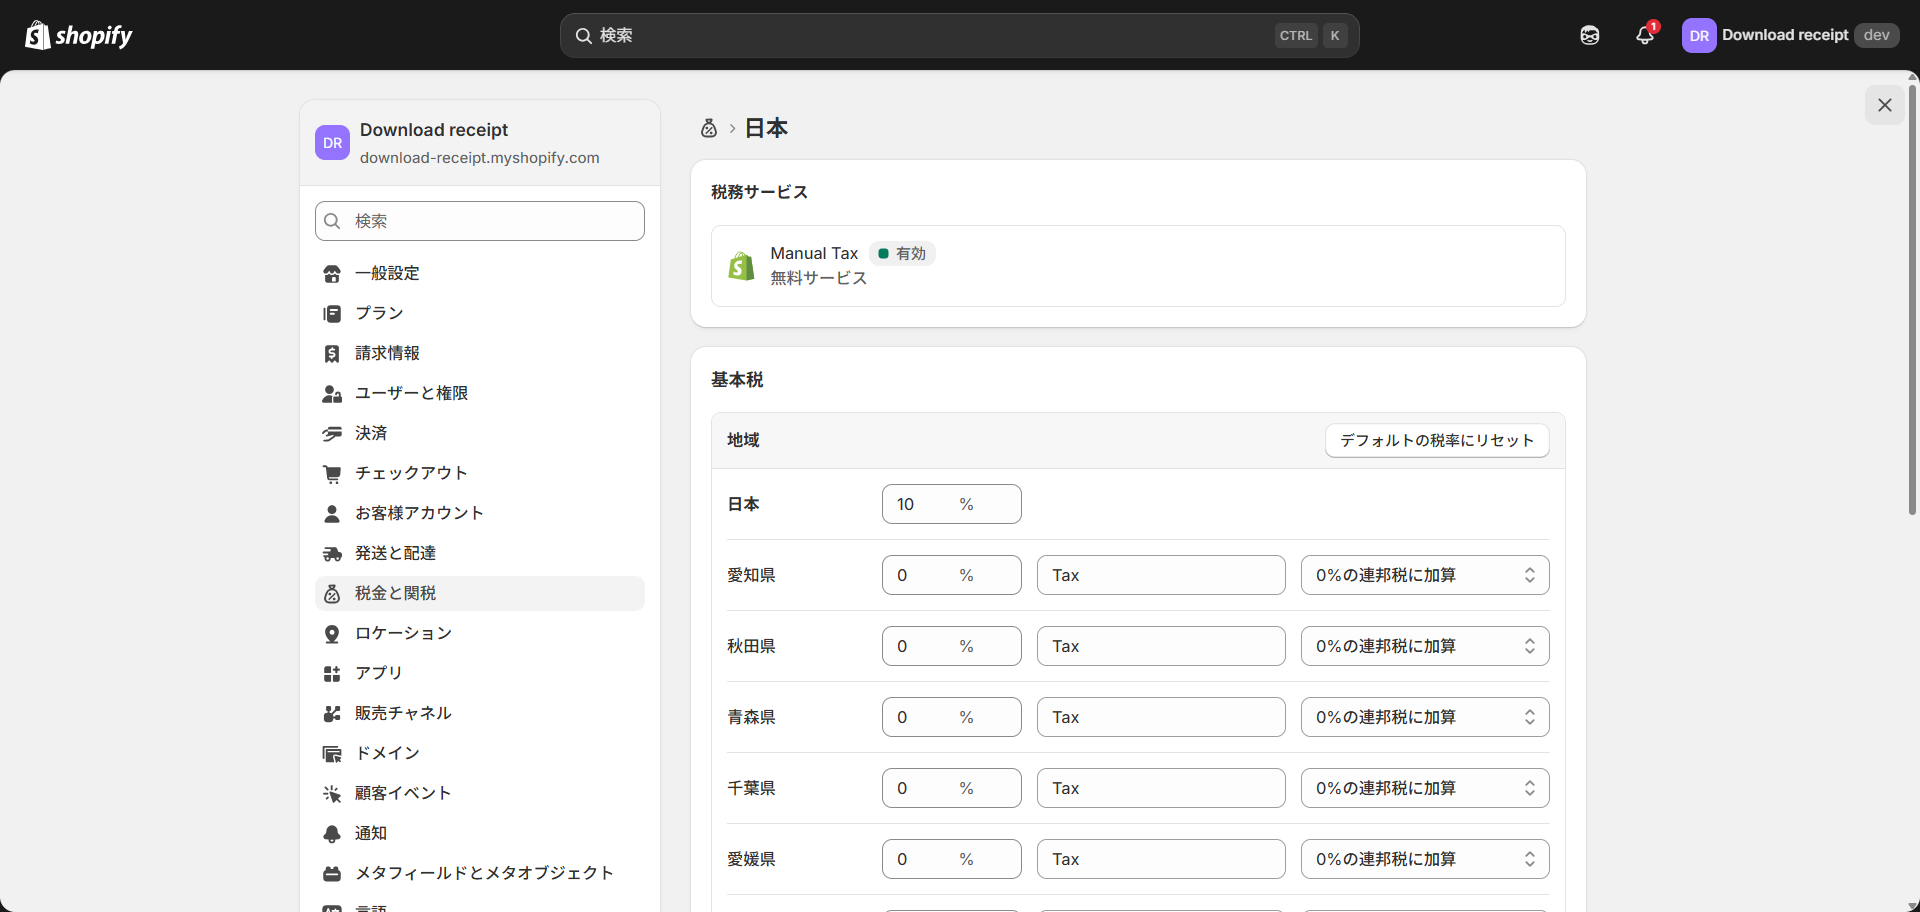Click the 販売チャネル icon
This screenshot has height=912, width=1920.
click(x=332, y=713)
